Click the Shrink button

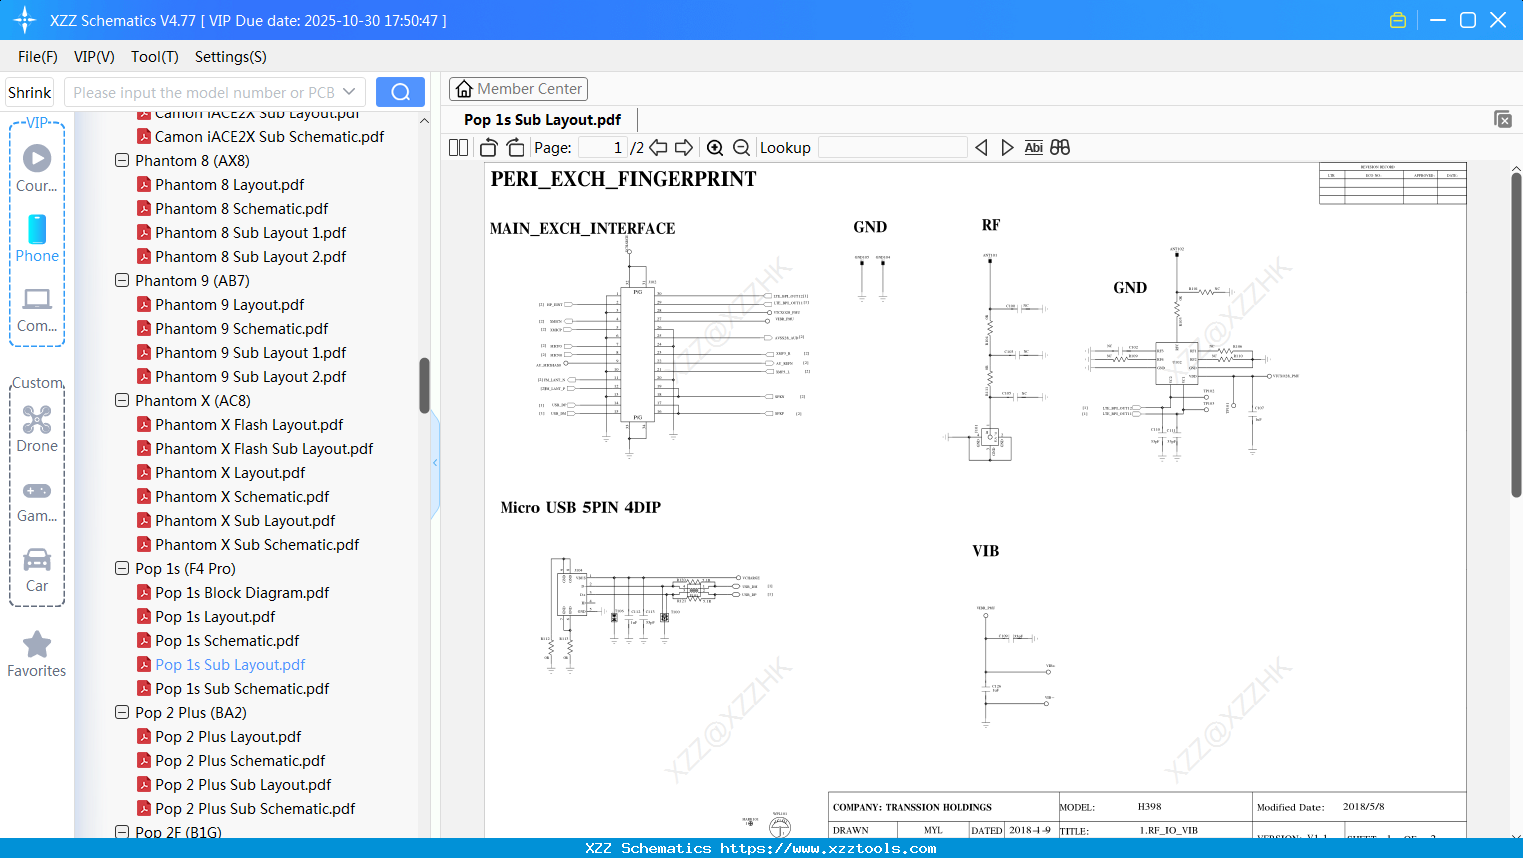click(29, 91)
